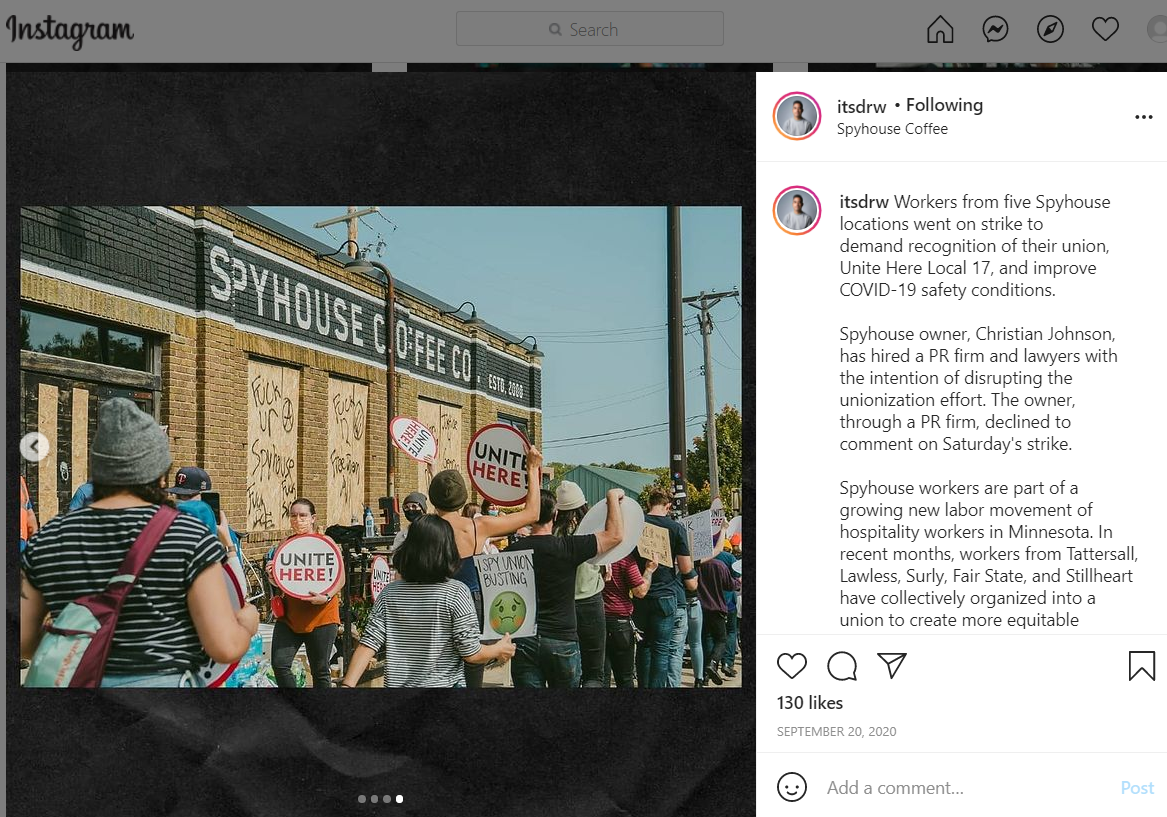Click the comment speech bubble icon
This screenshot has width=1167, height=817.
(x=842, y=666)
